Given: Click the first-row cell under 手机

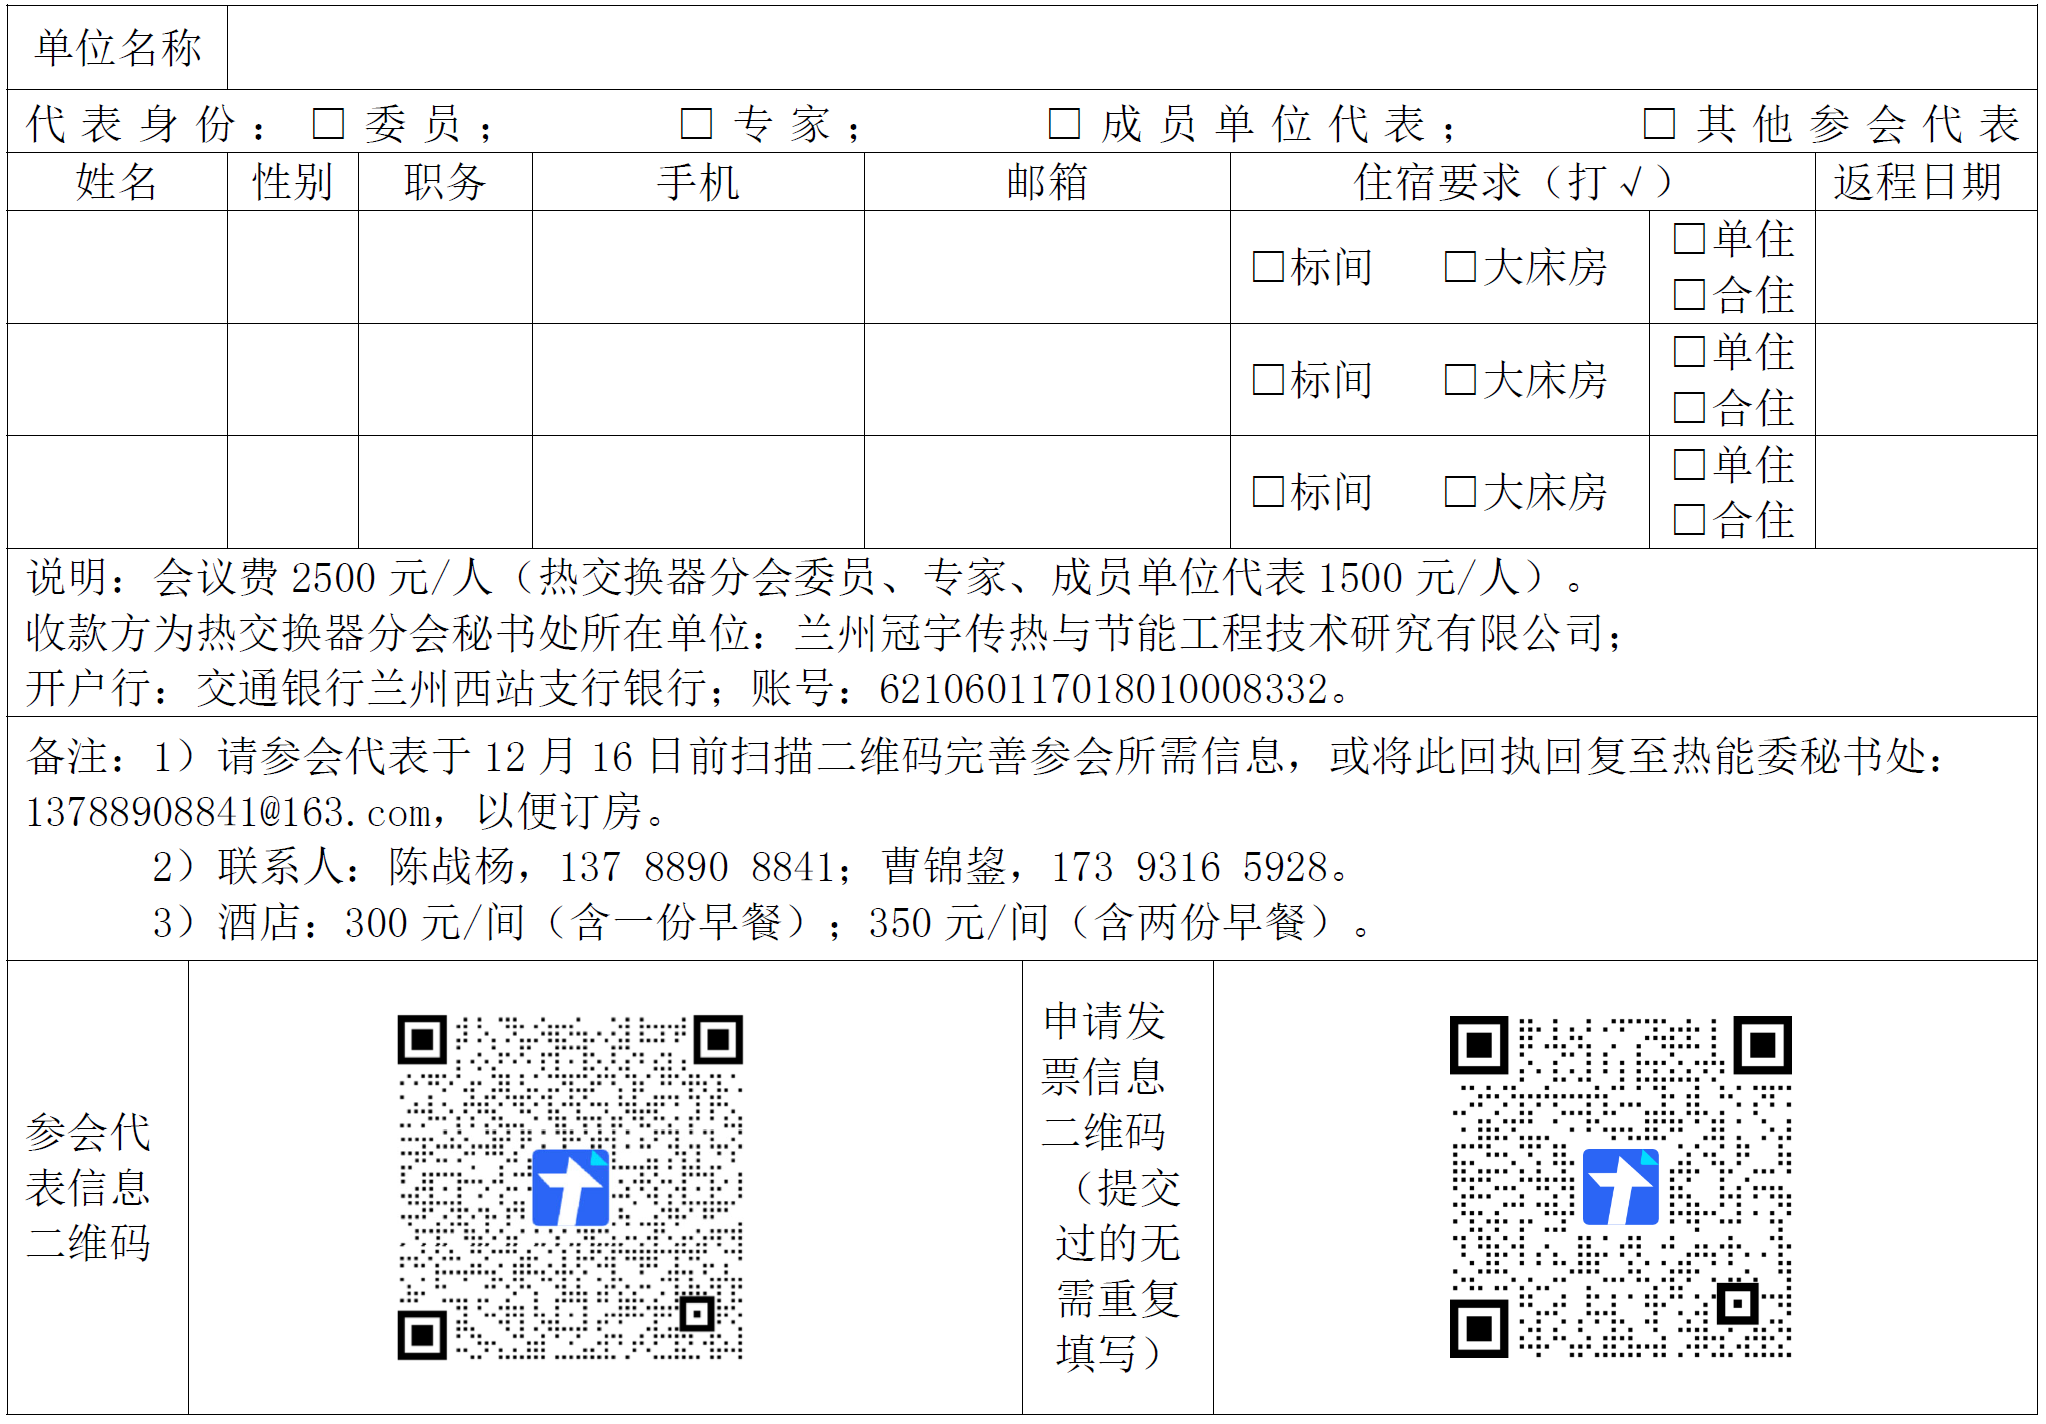Looking at the screenshot, I should pos(698,267).
